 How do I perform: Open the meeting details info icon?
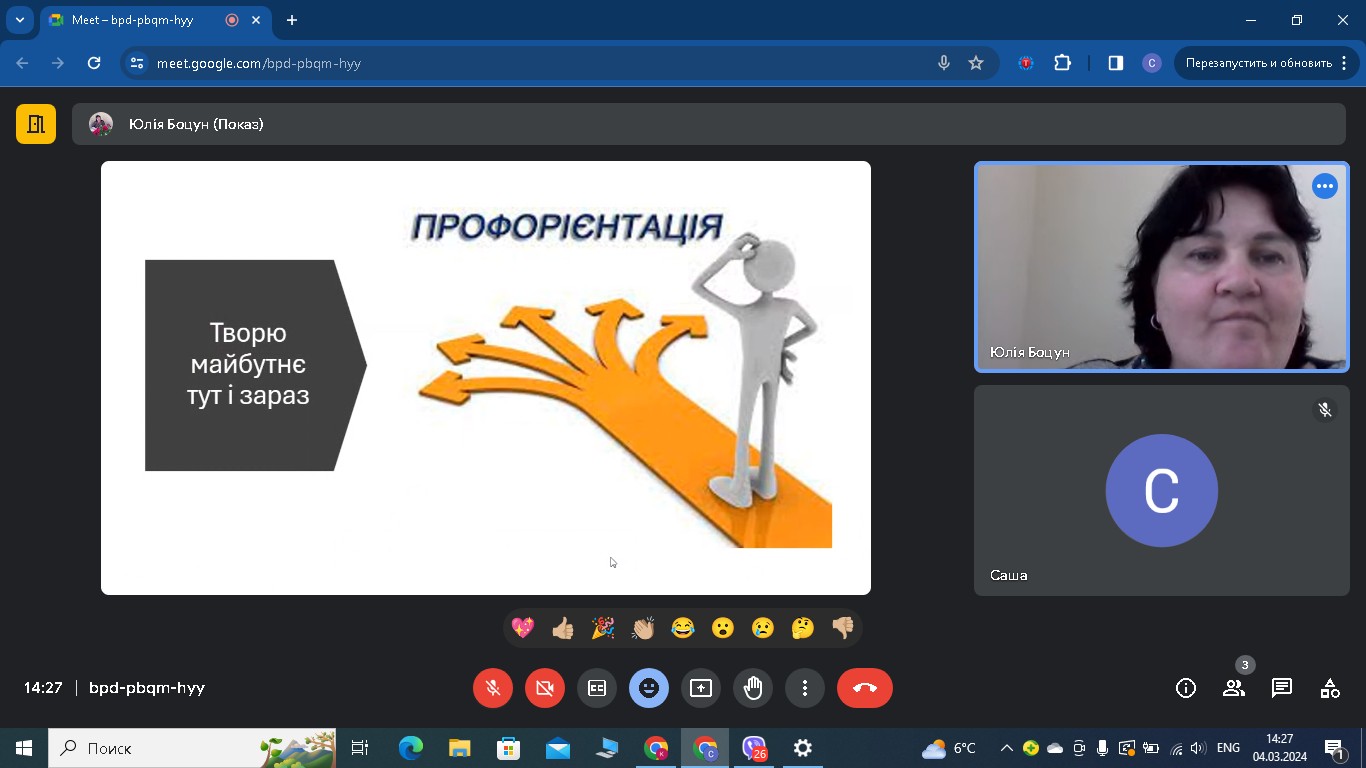(1186, 688)
